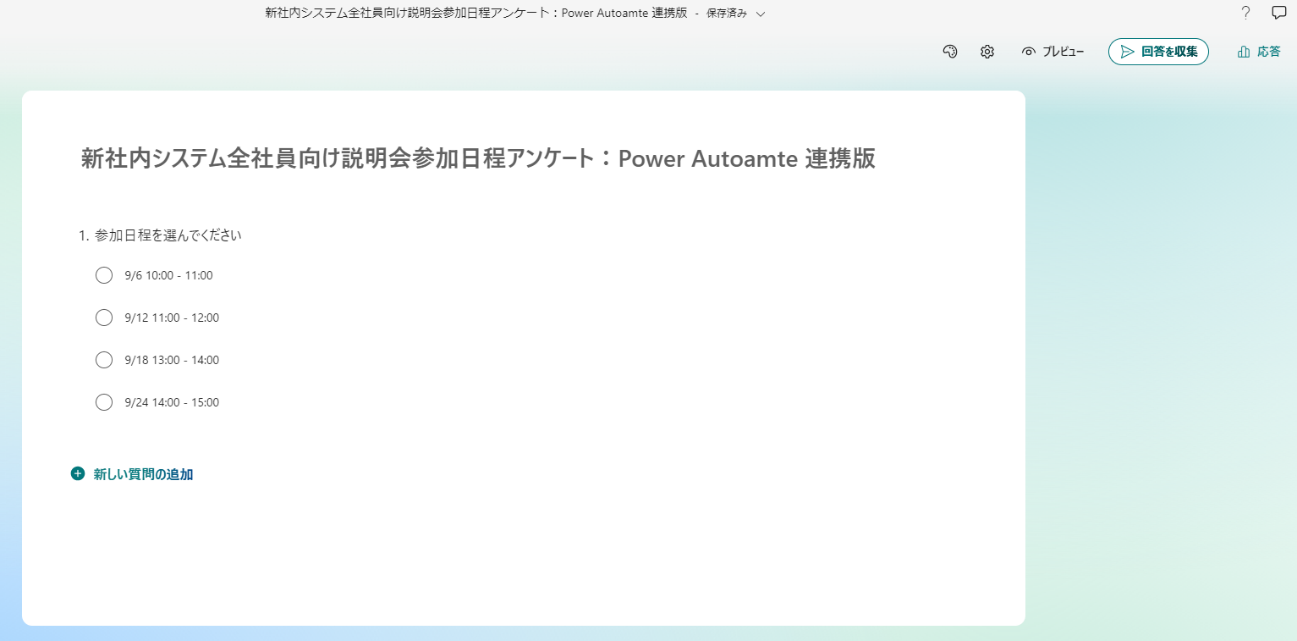
Task: Click the plus icon beside 新しい質問の追加
Action: click(x=78, y=474)
